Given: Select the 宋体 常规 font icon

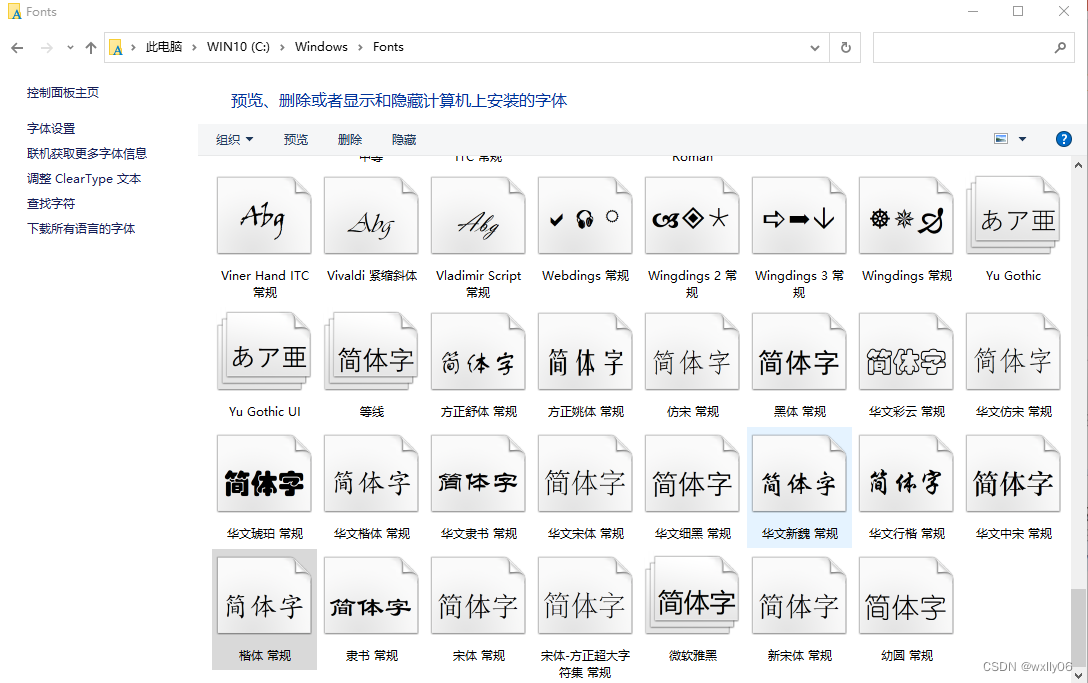Looking at the screenshot, I should tap(478, 596).
